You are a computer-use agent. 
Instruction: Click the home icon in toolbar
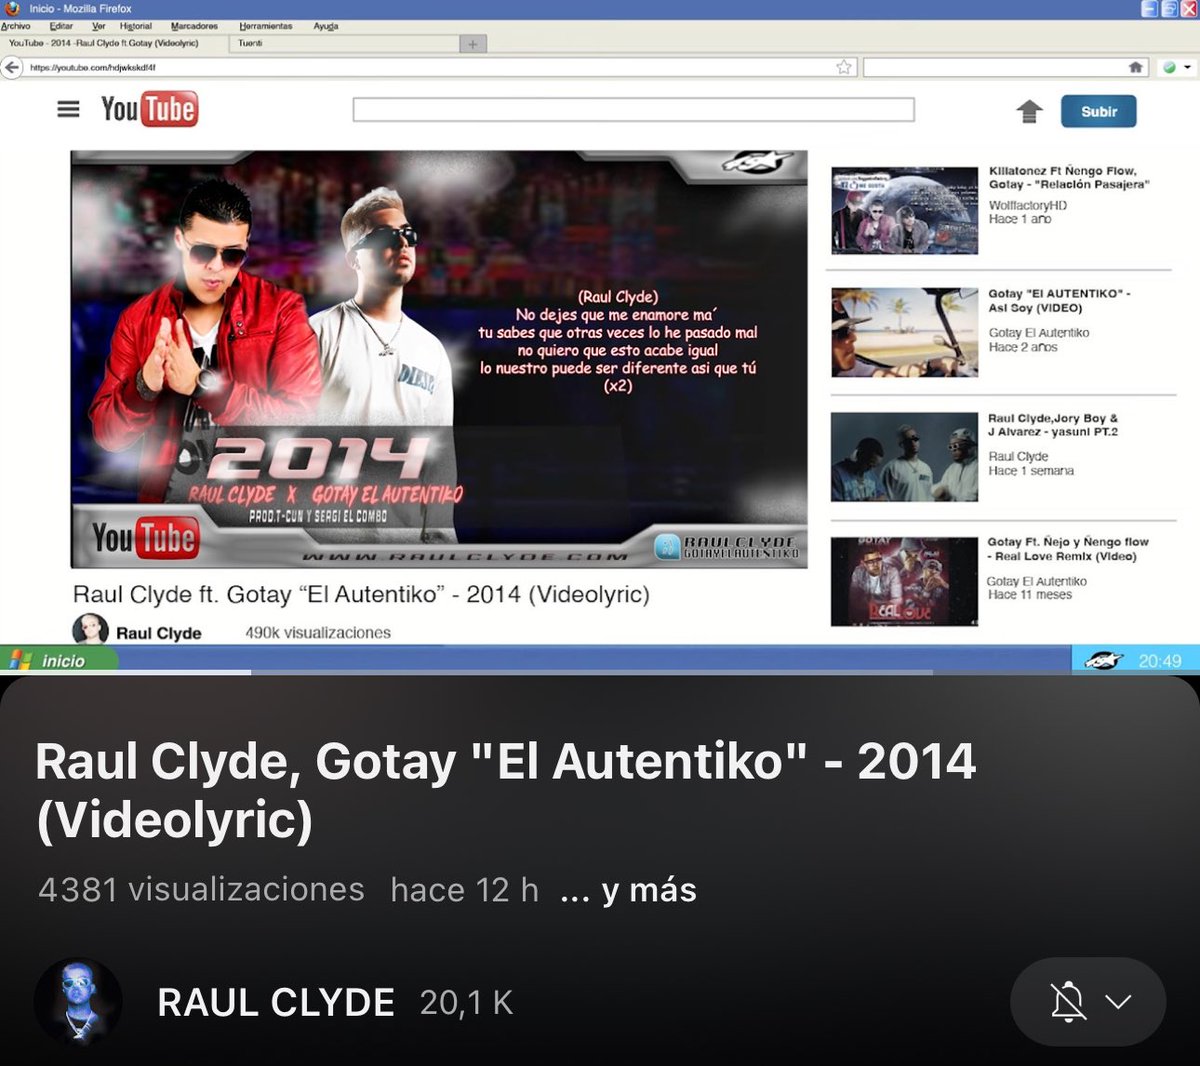pos(1135,67)
